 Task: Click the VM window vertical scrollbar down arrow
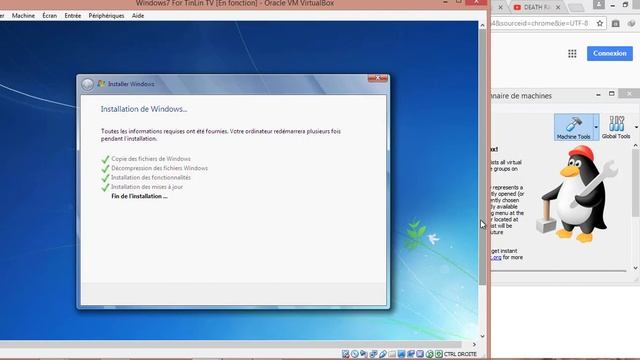click(x=482, y=336)
